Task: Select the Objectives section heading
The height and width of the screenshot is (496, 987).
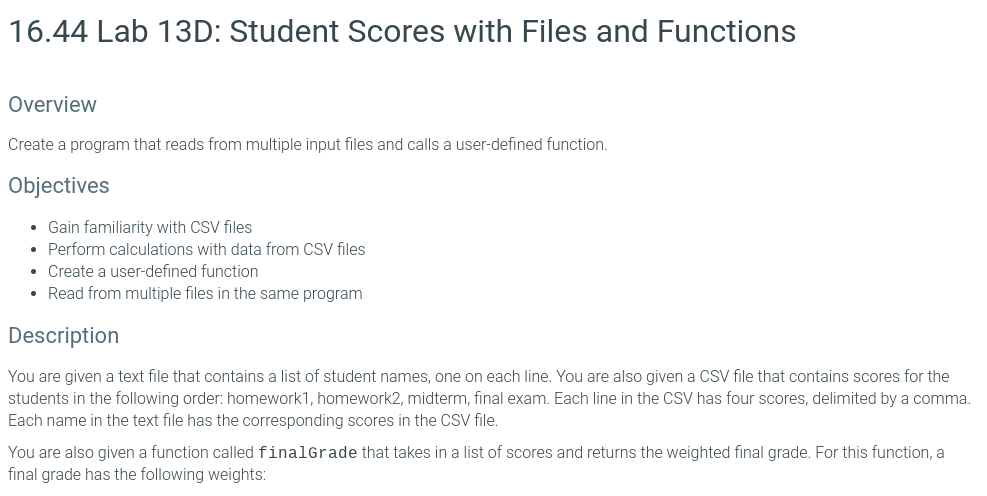Action: [59, 186]
